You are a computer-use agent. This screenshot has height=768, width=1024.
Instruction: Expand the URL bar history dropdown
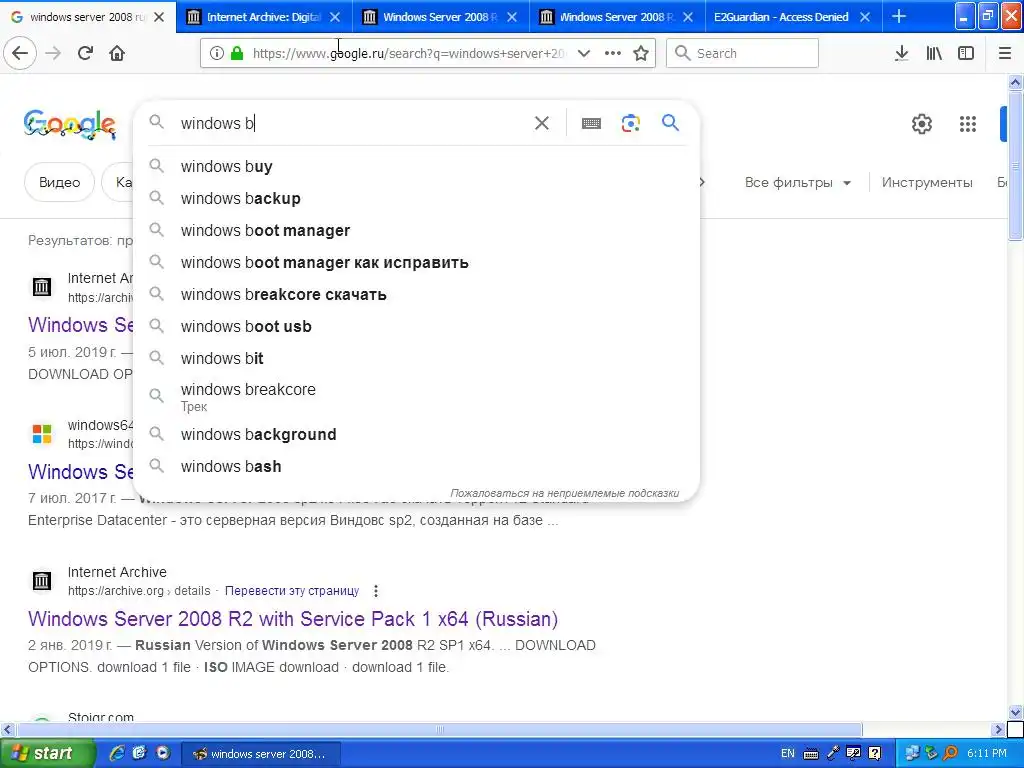point(584,53)
